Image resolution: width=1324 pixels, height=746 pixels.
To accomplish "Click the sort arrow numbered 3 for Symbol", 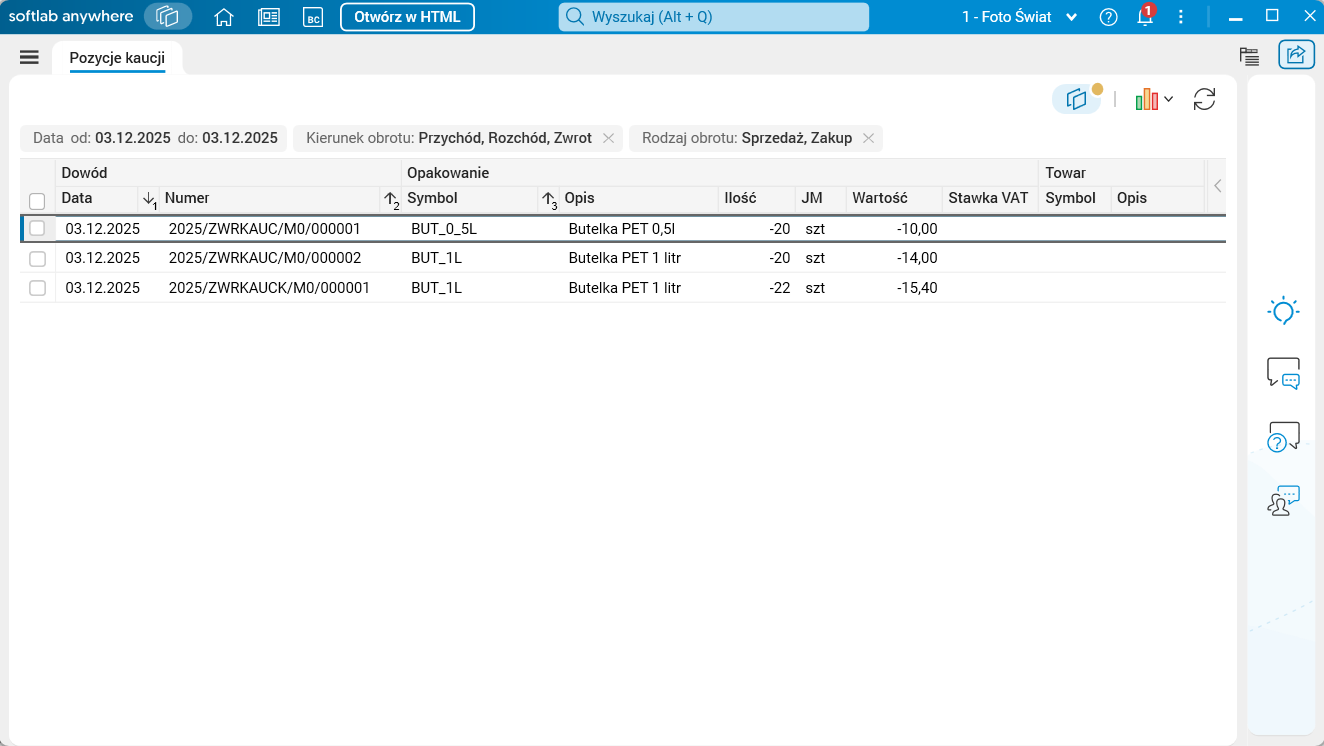I will pos(549,199).
